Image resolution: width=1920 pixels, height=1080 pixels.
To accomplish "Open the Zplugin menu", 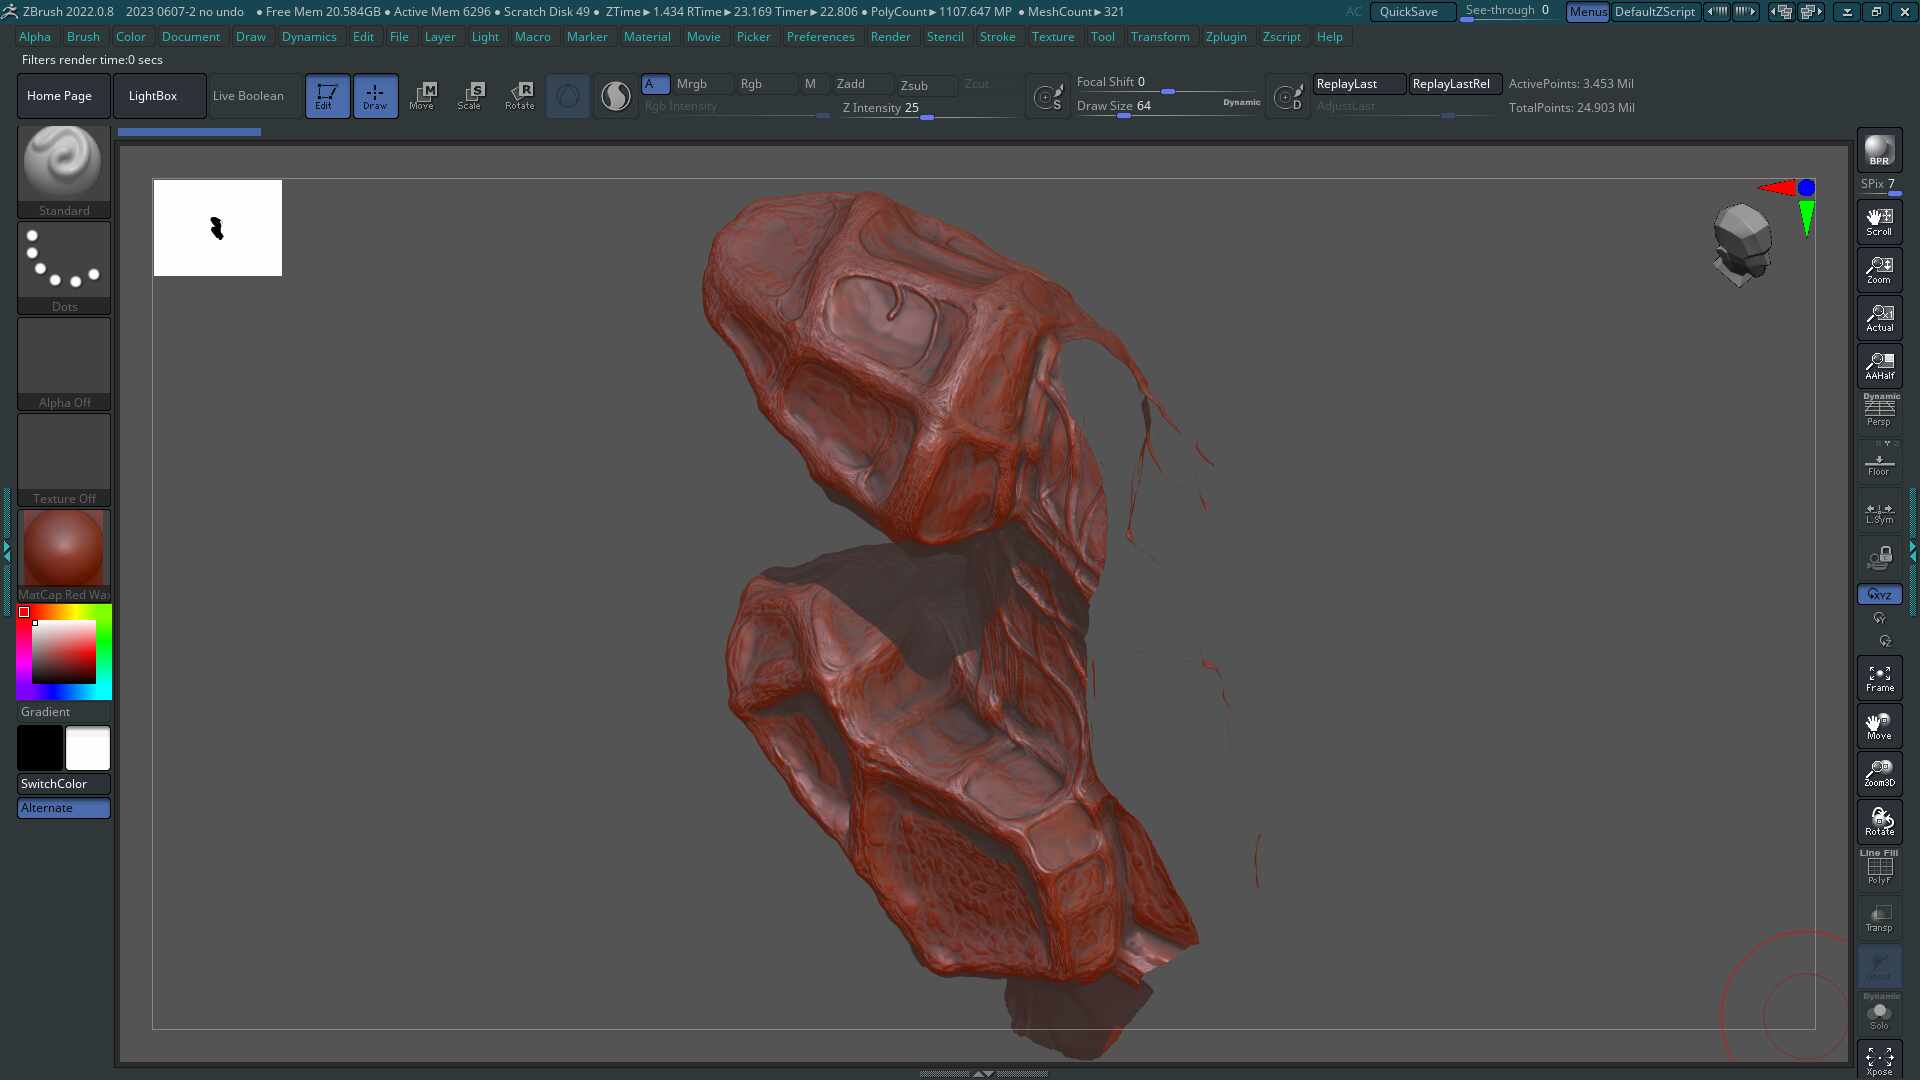I will coord(1225,37).
